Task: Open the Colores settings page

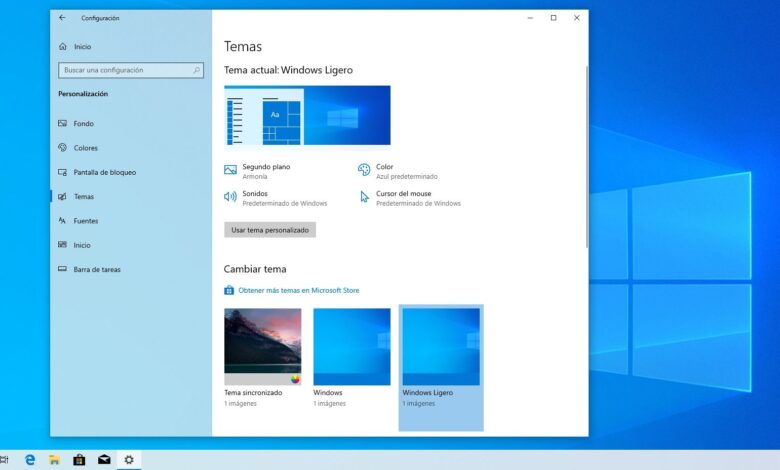Action: [x=86, y=148]
